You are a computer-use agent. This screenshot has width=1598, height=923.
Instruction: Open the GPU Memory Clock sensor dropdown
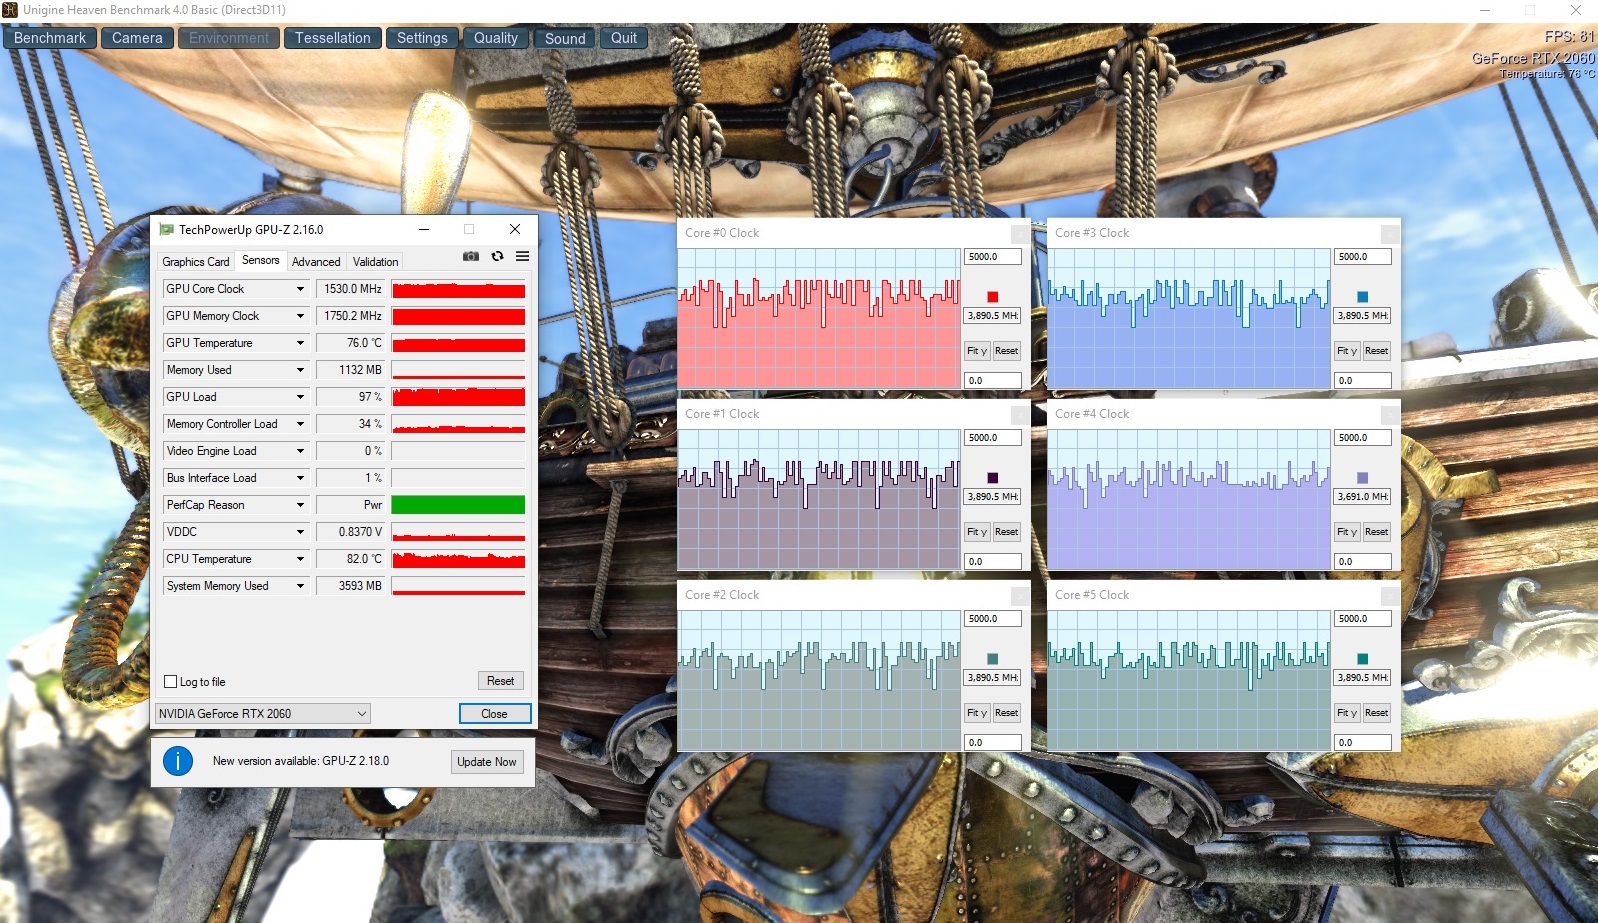click(x=300, y=316)
